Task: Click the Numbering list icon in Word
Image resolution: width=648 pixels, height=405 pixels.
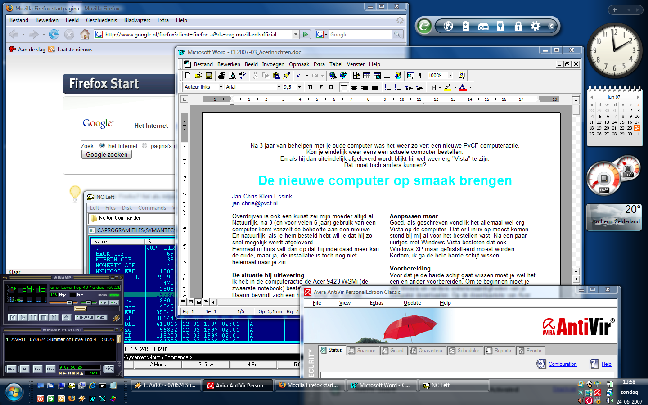Action: [x=388, y=87]
